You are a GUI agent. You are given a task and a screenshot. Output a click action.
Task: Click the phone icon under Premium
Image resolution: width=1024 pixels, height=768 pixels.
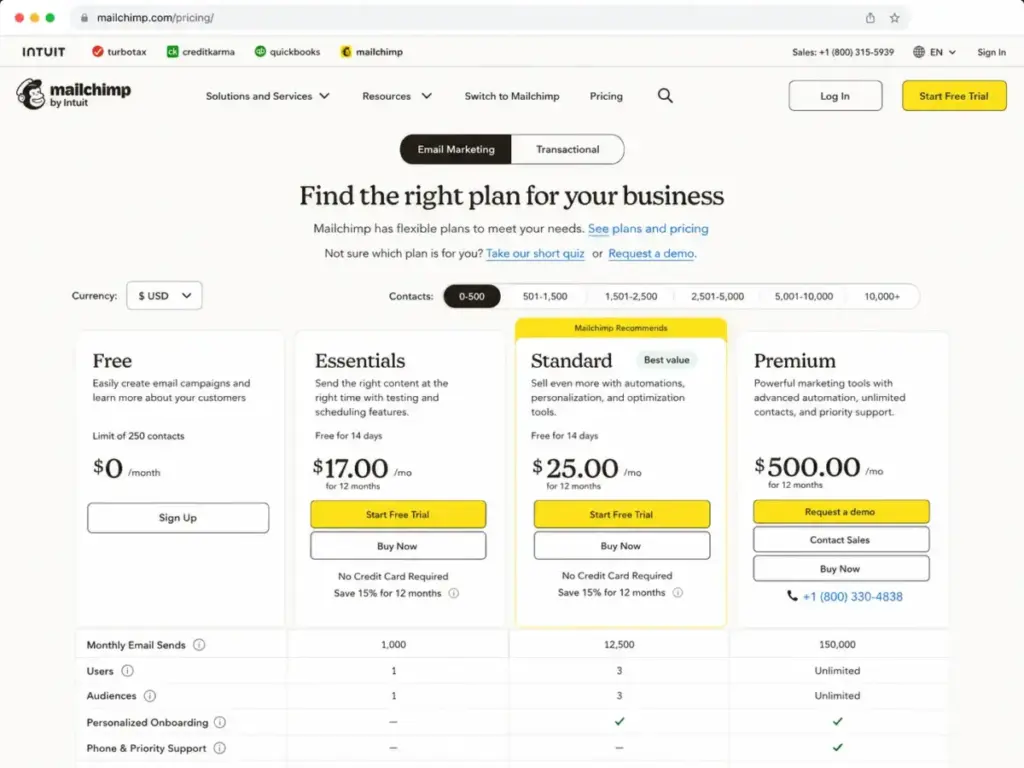[x=792, y=596]
